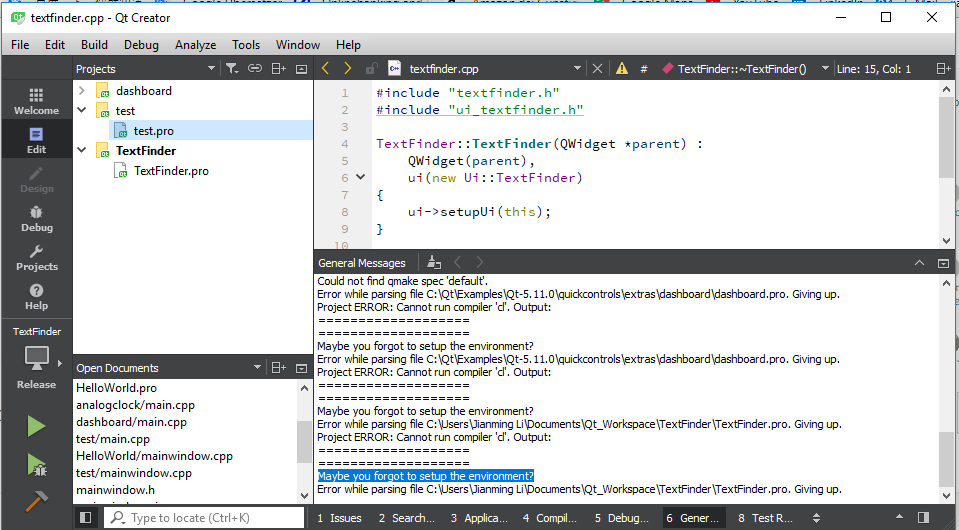Switch to the Issues output pane
This screenshot has width=959, height=530.
tap(339, 518)
